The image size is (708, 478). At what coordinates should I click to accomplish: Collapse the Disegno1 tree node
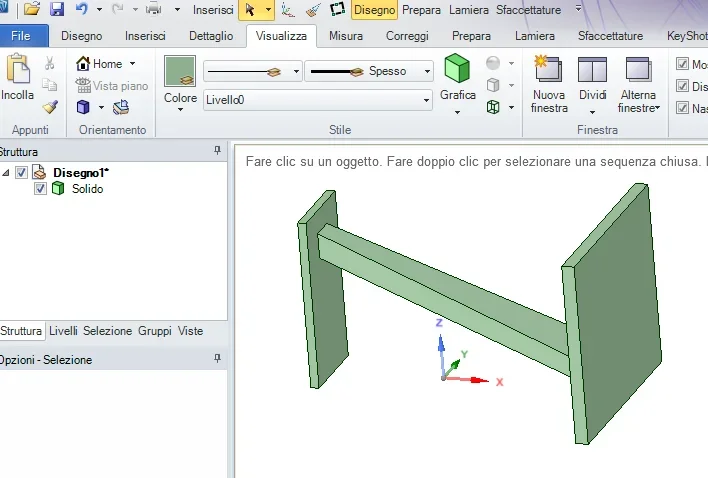tap(7, 172)
